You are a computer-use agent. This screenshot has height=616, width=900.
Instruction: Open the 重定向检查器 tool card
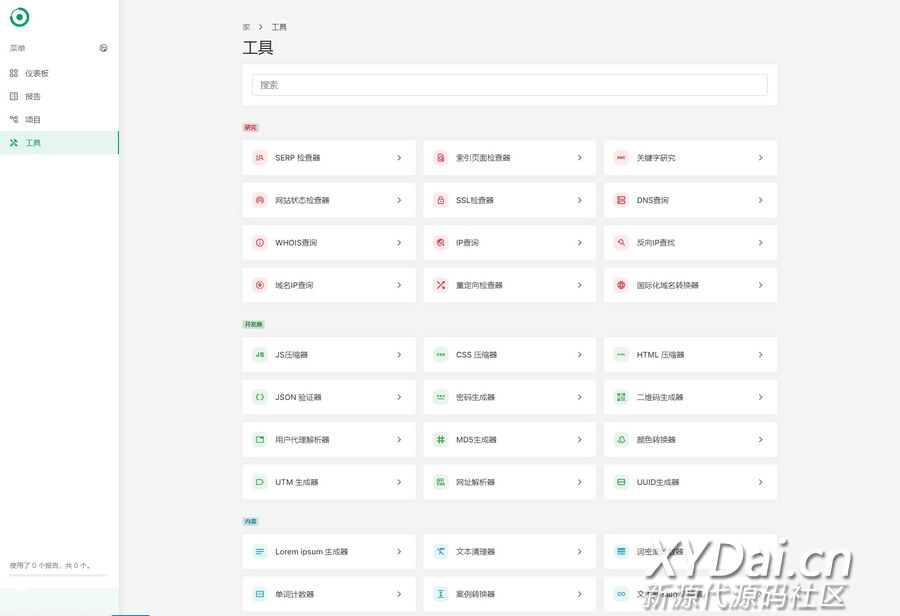point(509,285)
